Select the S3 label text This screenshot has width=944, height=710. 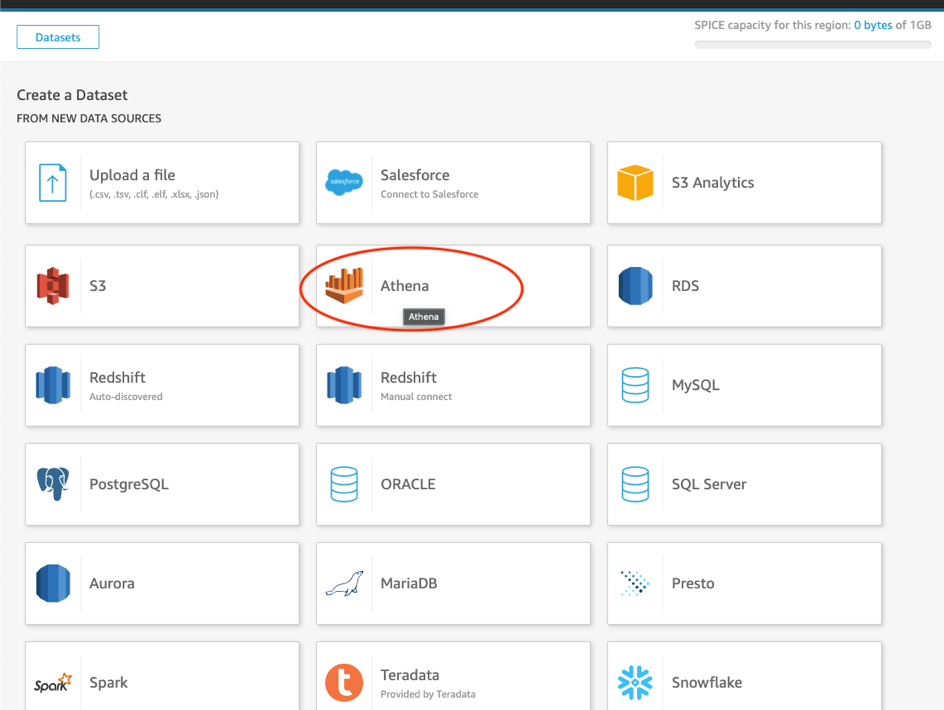coord(98,286)
